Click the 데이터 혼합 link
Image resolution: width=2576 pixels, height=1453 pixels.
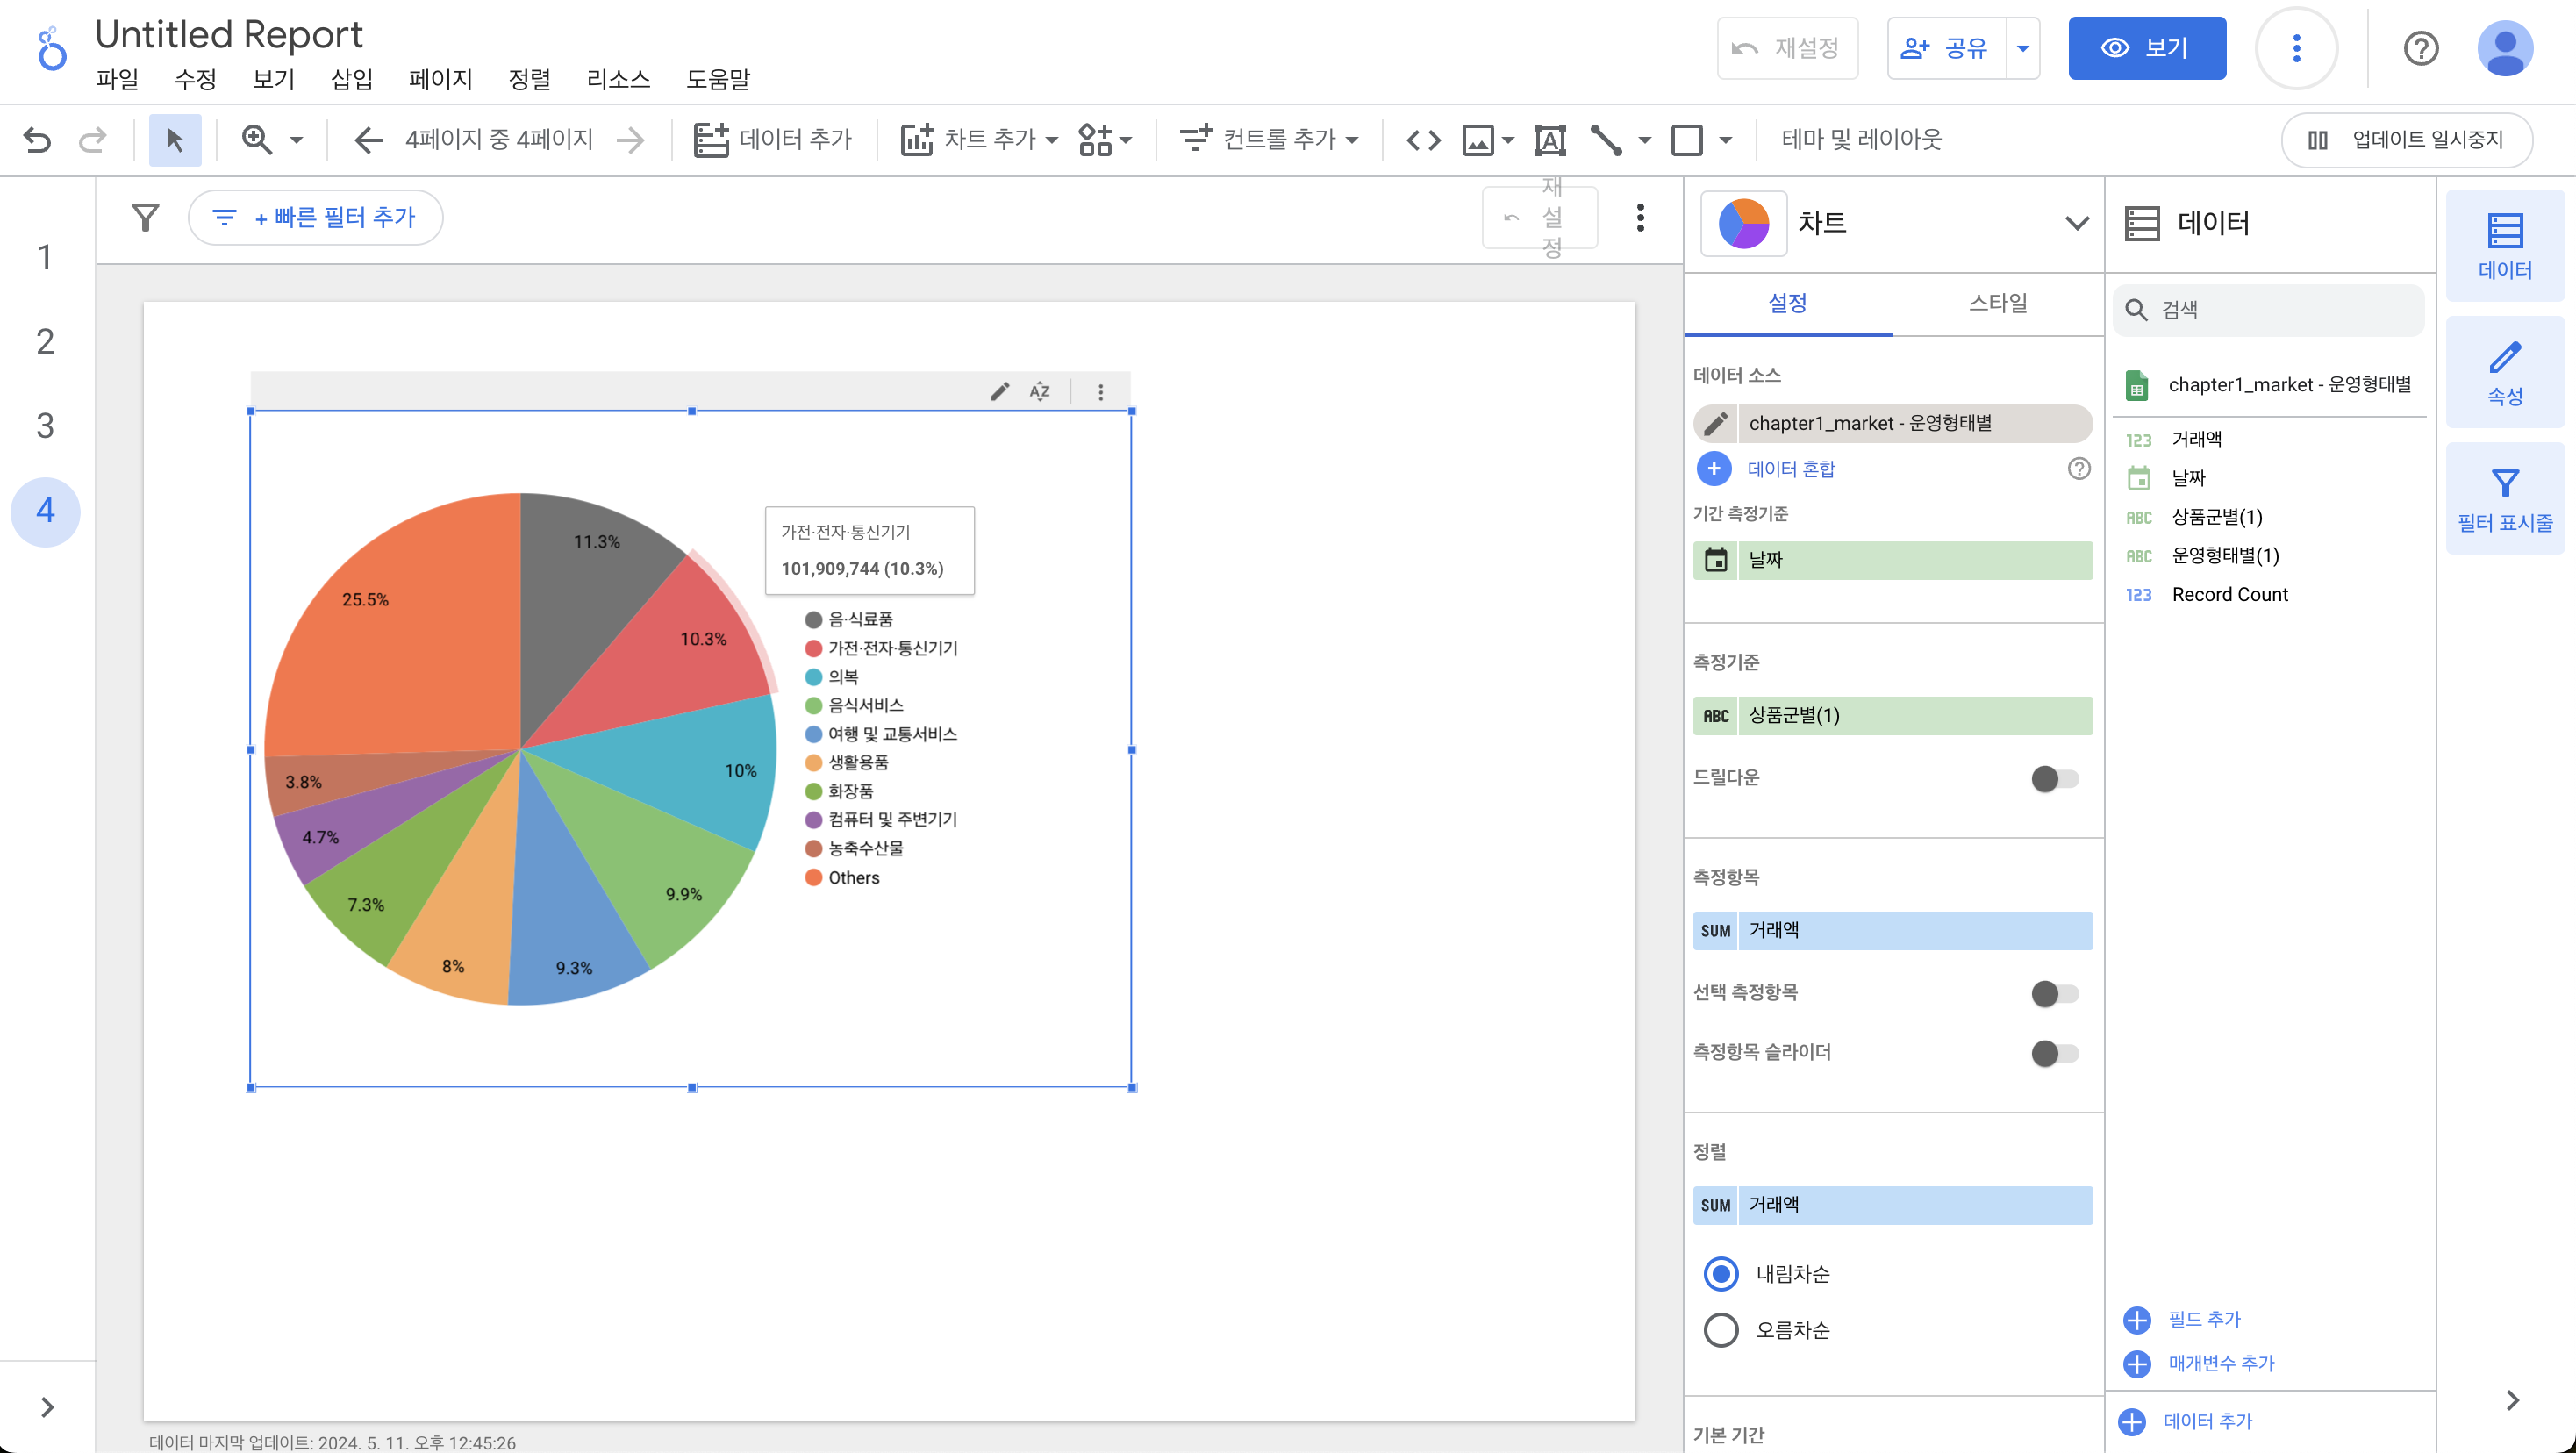(1790, 469)
